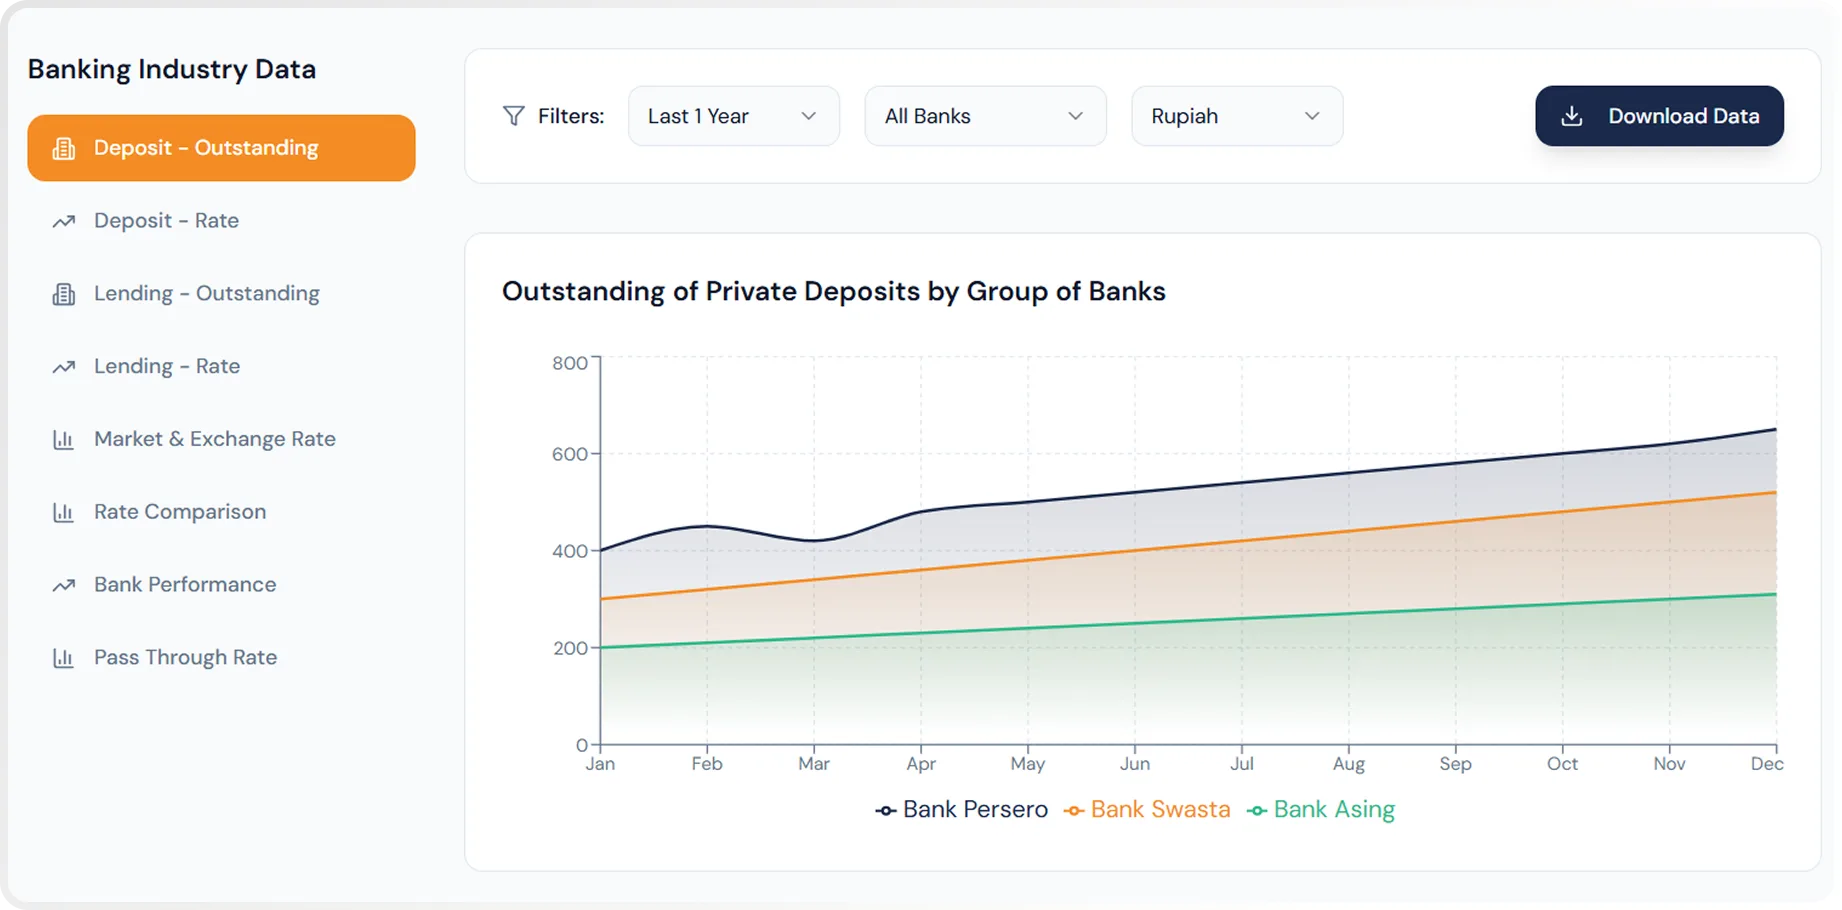
Task: Hide the Bank Swasta series via legend
Action: (1147, 809)
